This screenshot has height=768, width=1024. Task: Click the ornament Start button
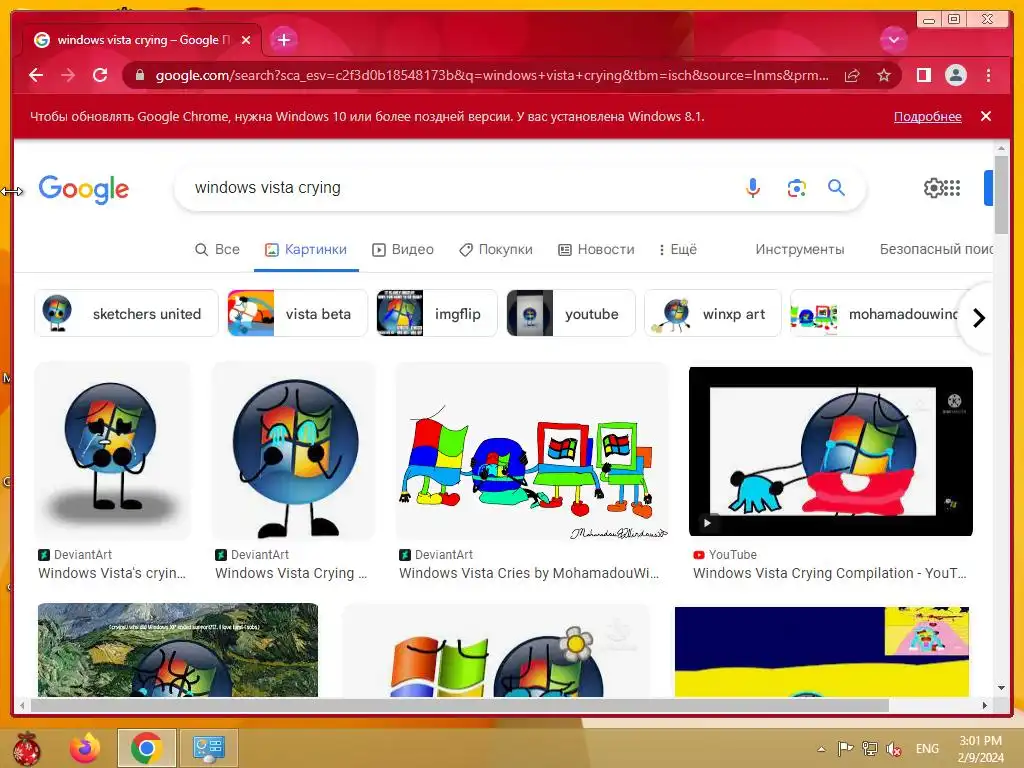[x=27, y=748]
